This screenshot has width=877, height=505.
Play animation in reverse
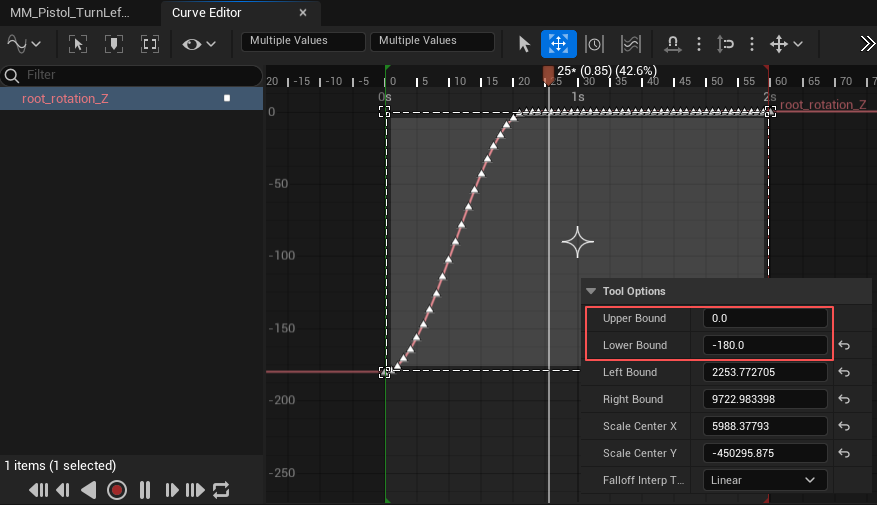[x=89, y=490]
